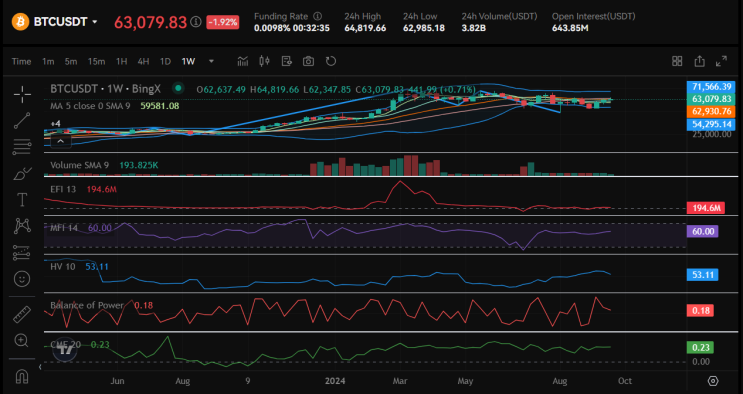The width and height of the screenshot is (743, 394).
Task: Select the trend line drawing tool
Action: 22,121
